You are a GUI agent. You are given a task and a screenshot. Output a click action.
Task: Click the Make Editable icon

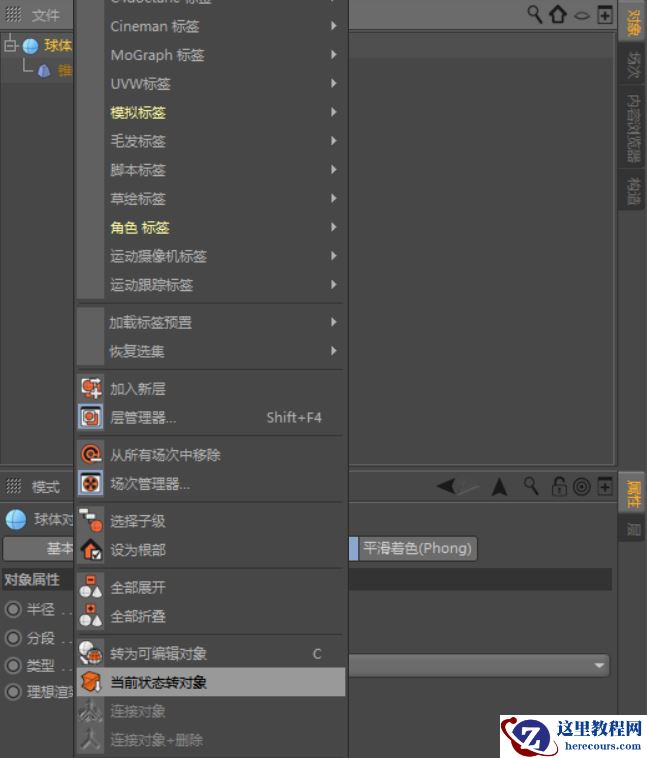pyautogui.click(x=91, y=653)
